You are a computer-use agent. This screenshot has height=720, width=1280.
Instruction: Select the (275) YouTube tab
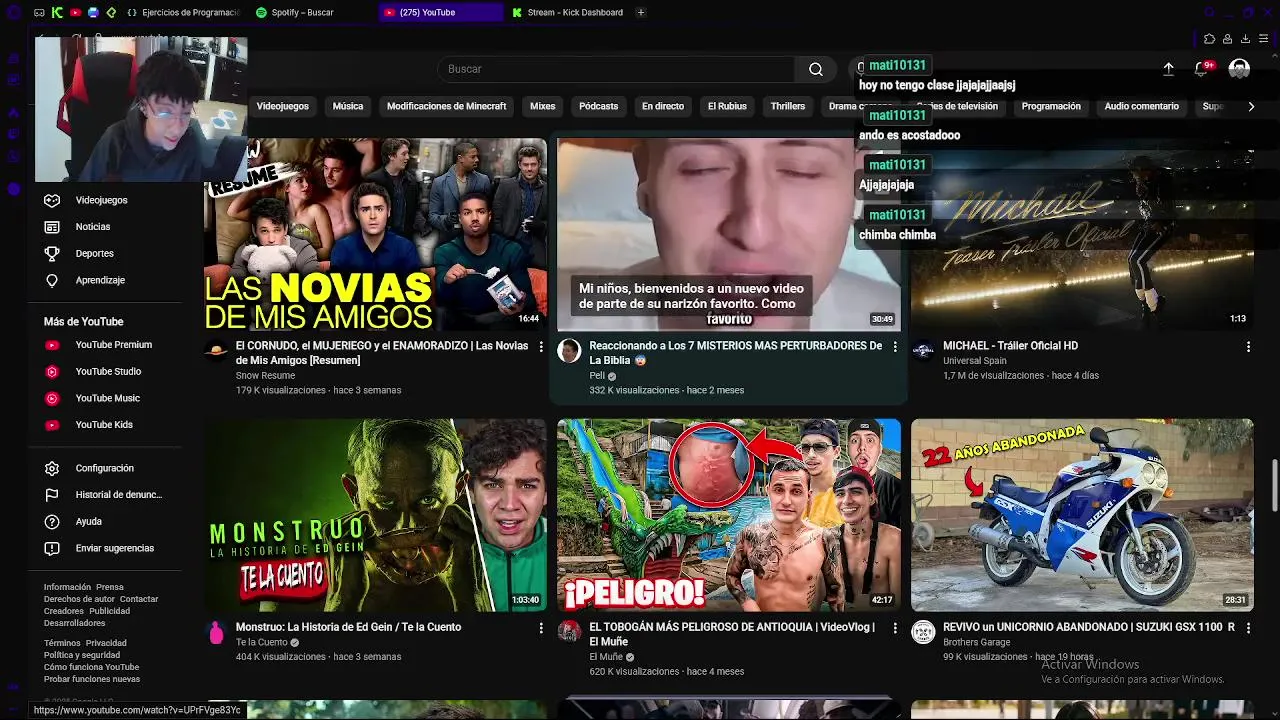[440, 12]
